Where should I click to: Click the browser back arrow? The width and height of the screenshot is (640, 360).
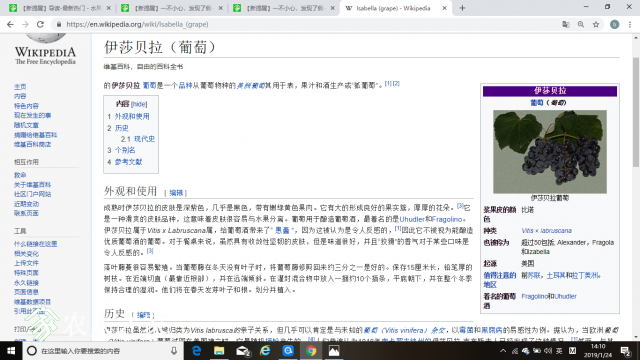pyautogui.click(x=10, y=24)
